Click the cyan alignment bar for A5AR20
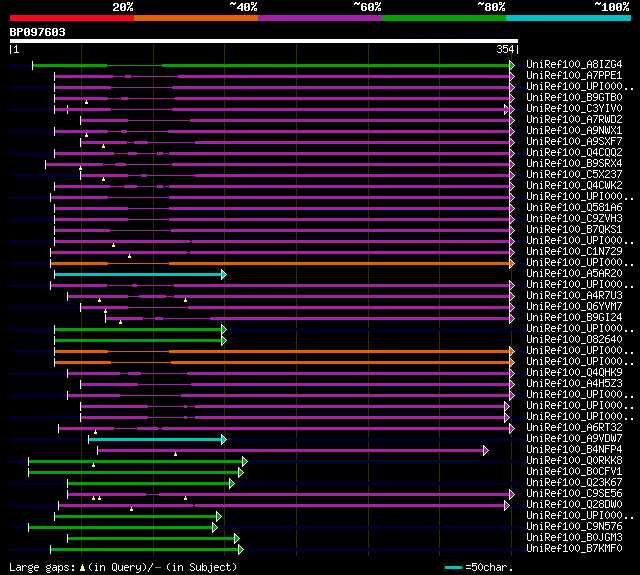This screenshot has height=575, width=640. (138, 274)
